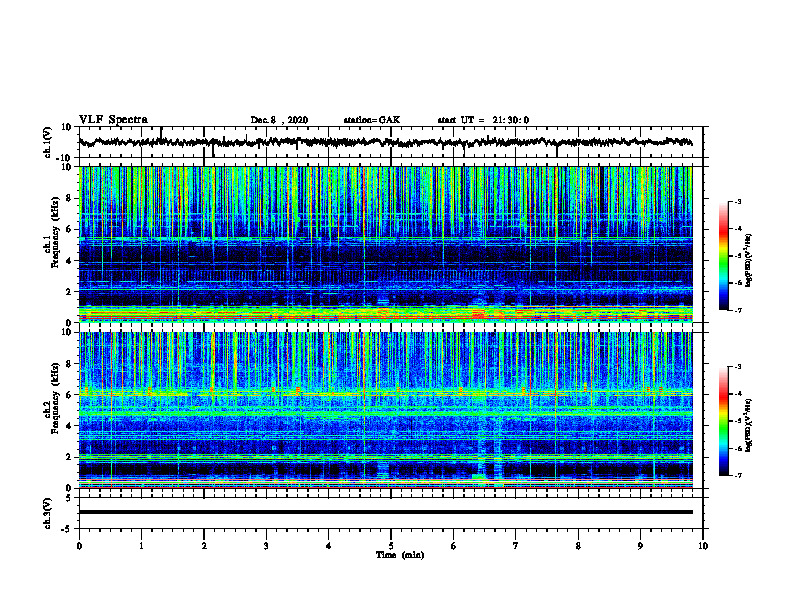The height and width of the screenshot is (612, 792).
Task: Click the "VLF Spectra" plot title
Action: (113, 120)
